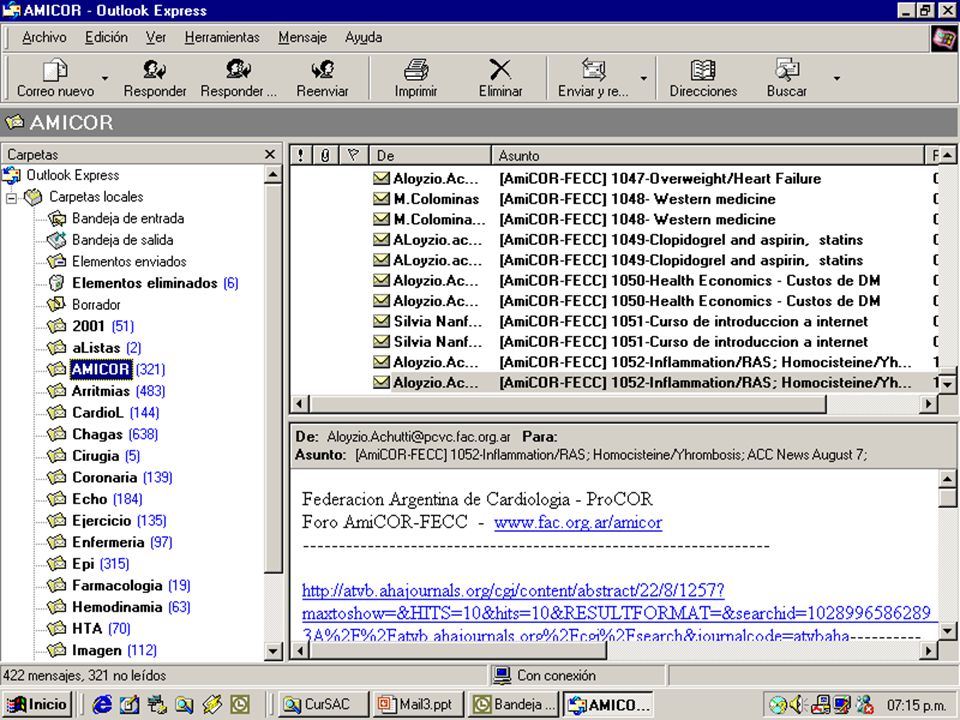Click the Inicio start button
Image resolution: width=960 pixels, height=720 pixels.
[38, 705]
